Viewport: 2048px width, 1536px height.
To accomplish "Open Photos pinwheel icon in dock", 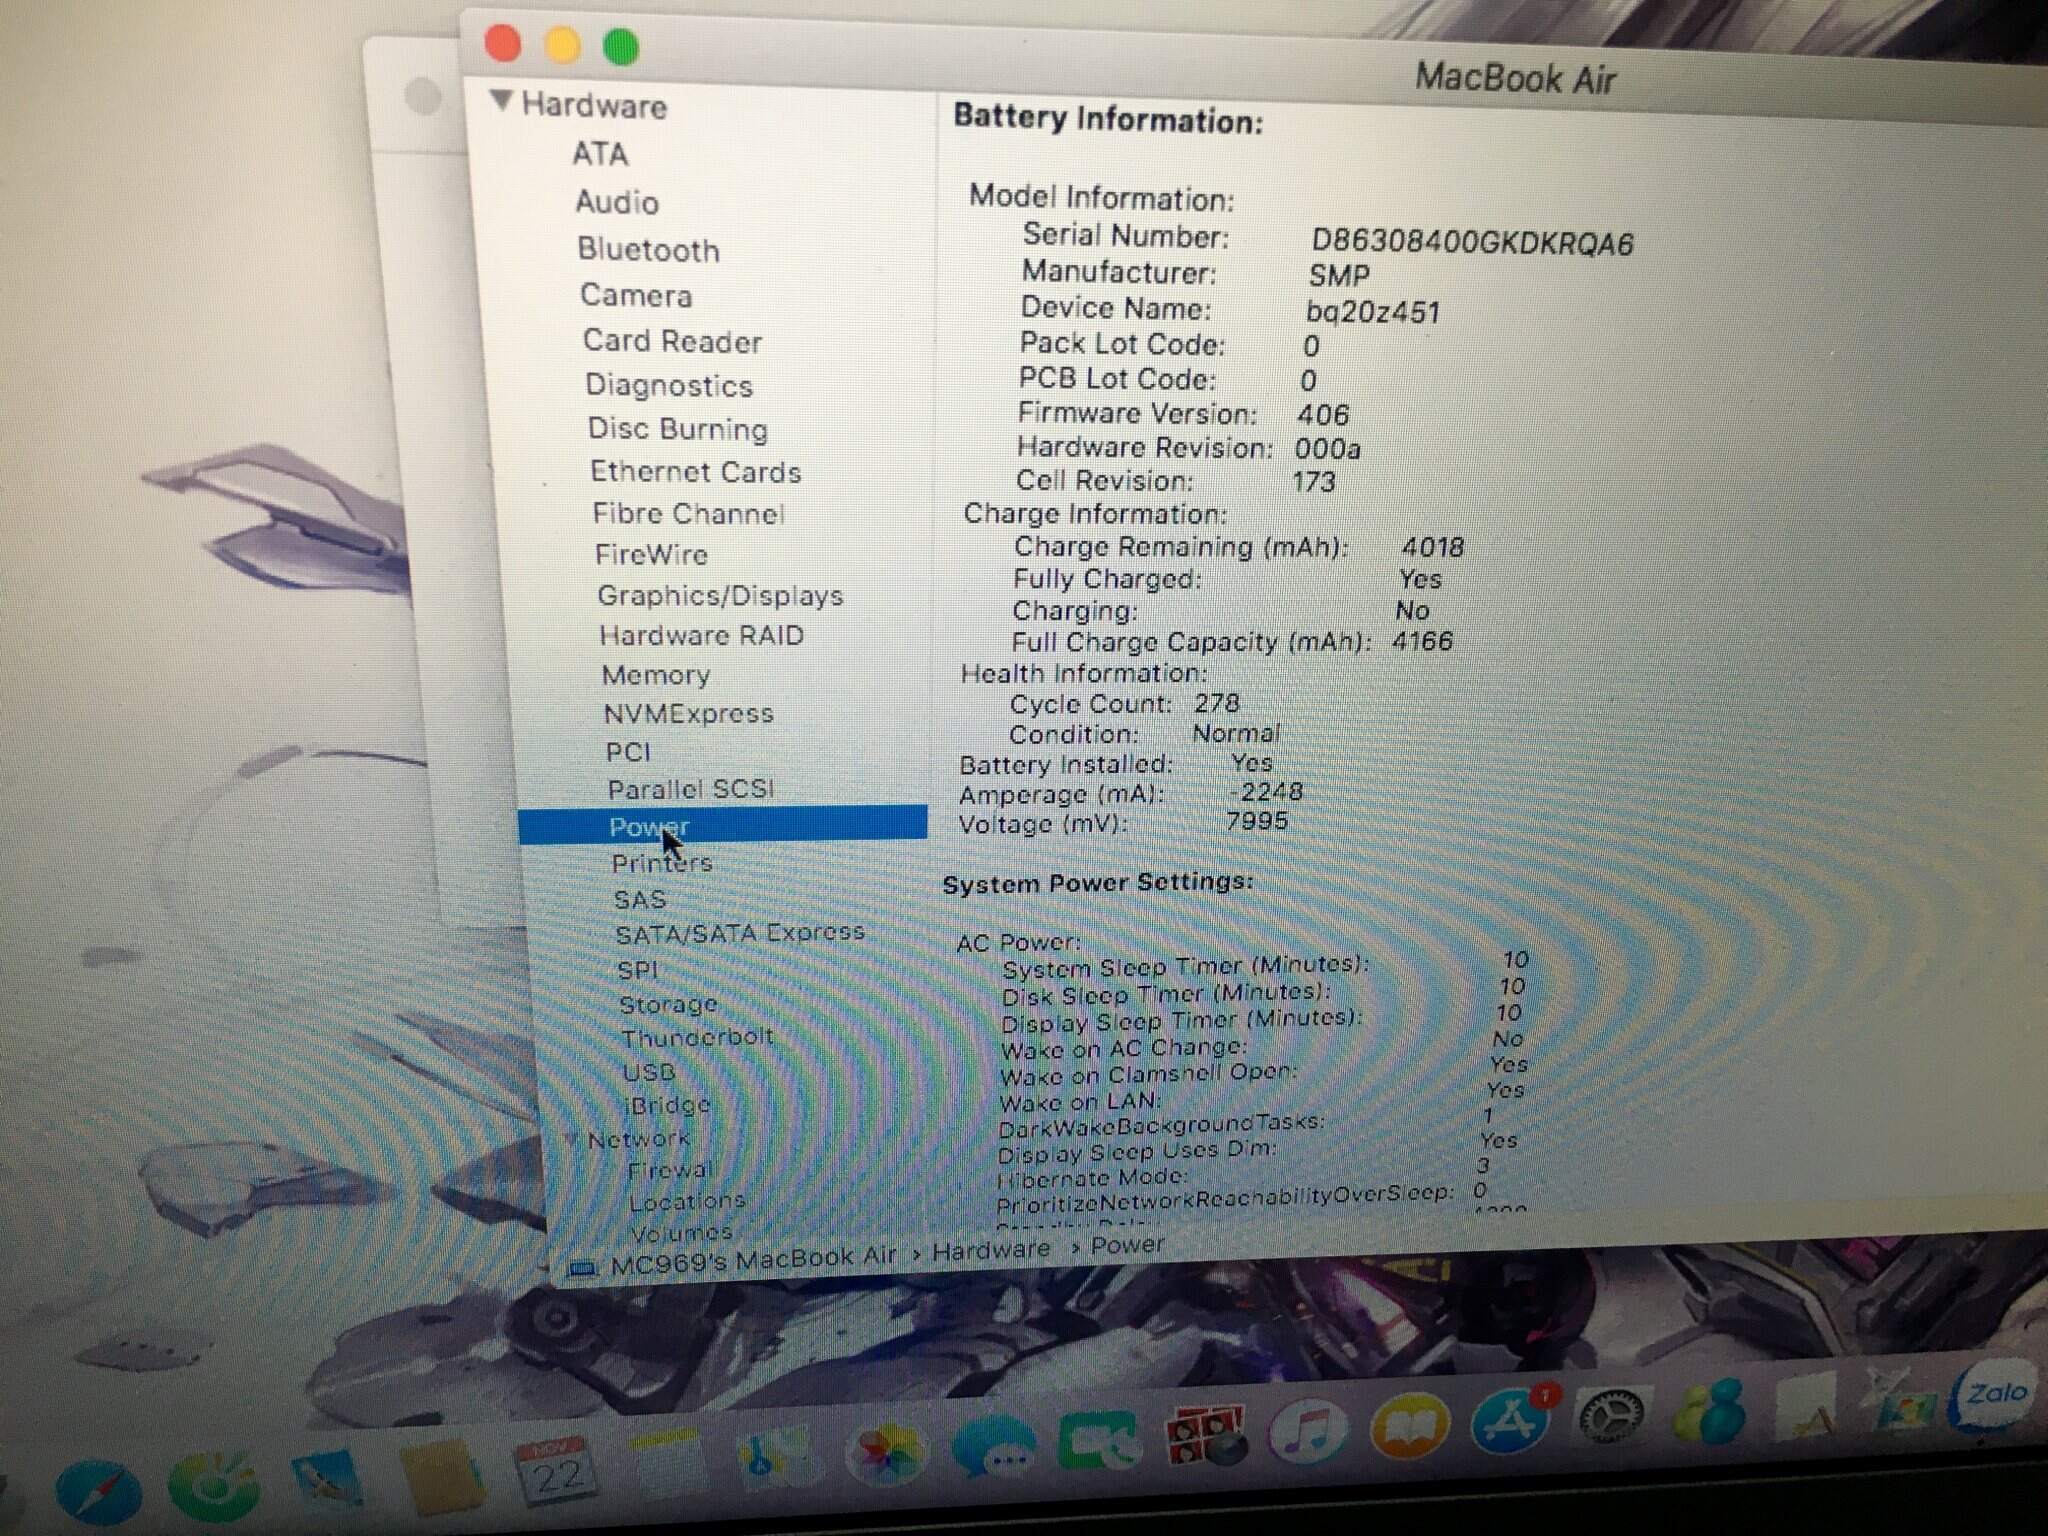I will point(886,1450).
